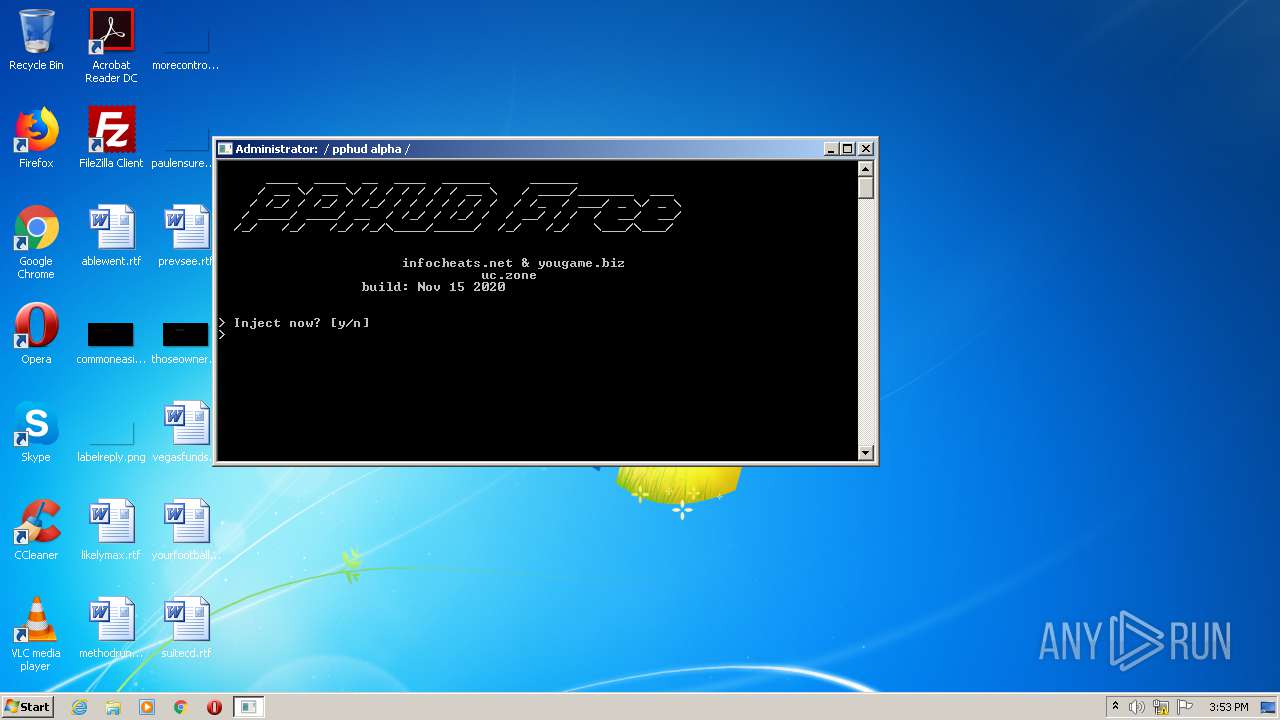Maximize the pphud alpha console window
The height and width of the screenshot is (720, 1280).
(848, 149)
